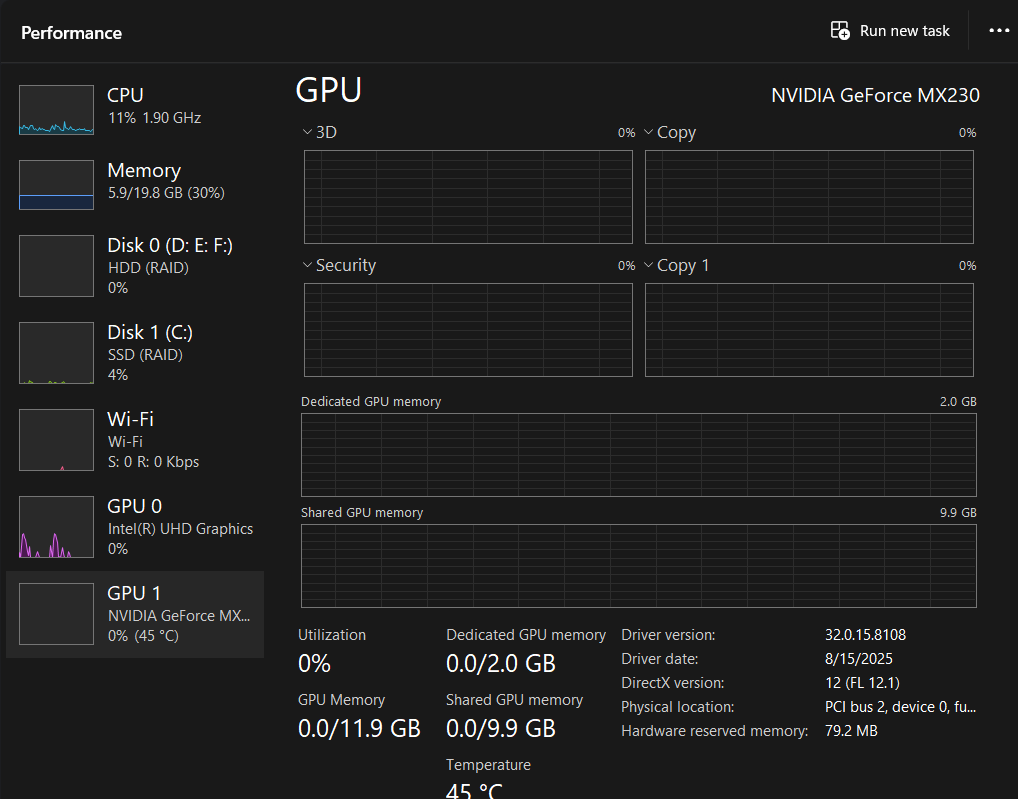Click the truncated Physical location value
This screenshot has height=799, width=1018.
(x=900, y=707)
